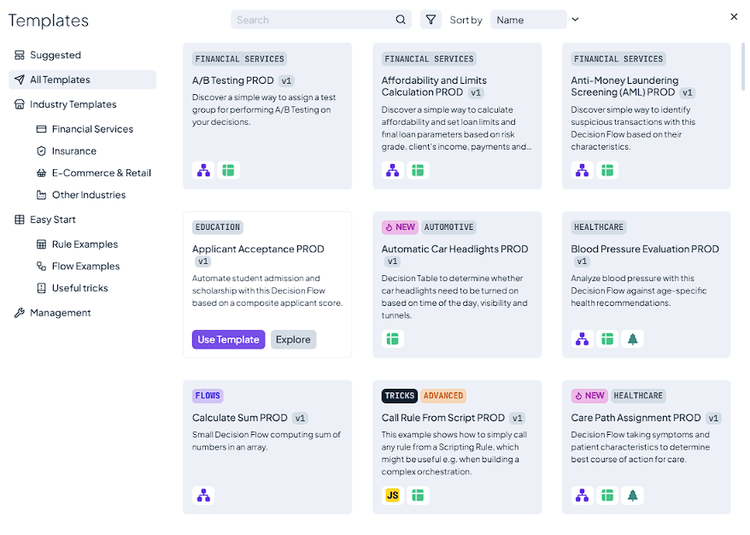The image size is (750, 535).
Task: Click the decision flow icon on Calculate Sum card
Action: click(x=203, y=495)
